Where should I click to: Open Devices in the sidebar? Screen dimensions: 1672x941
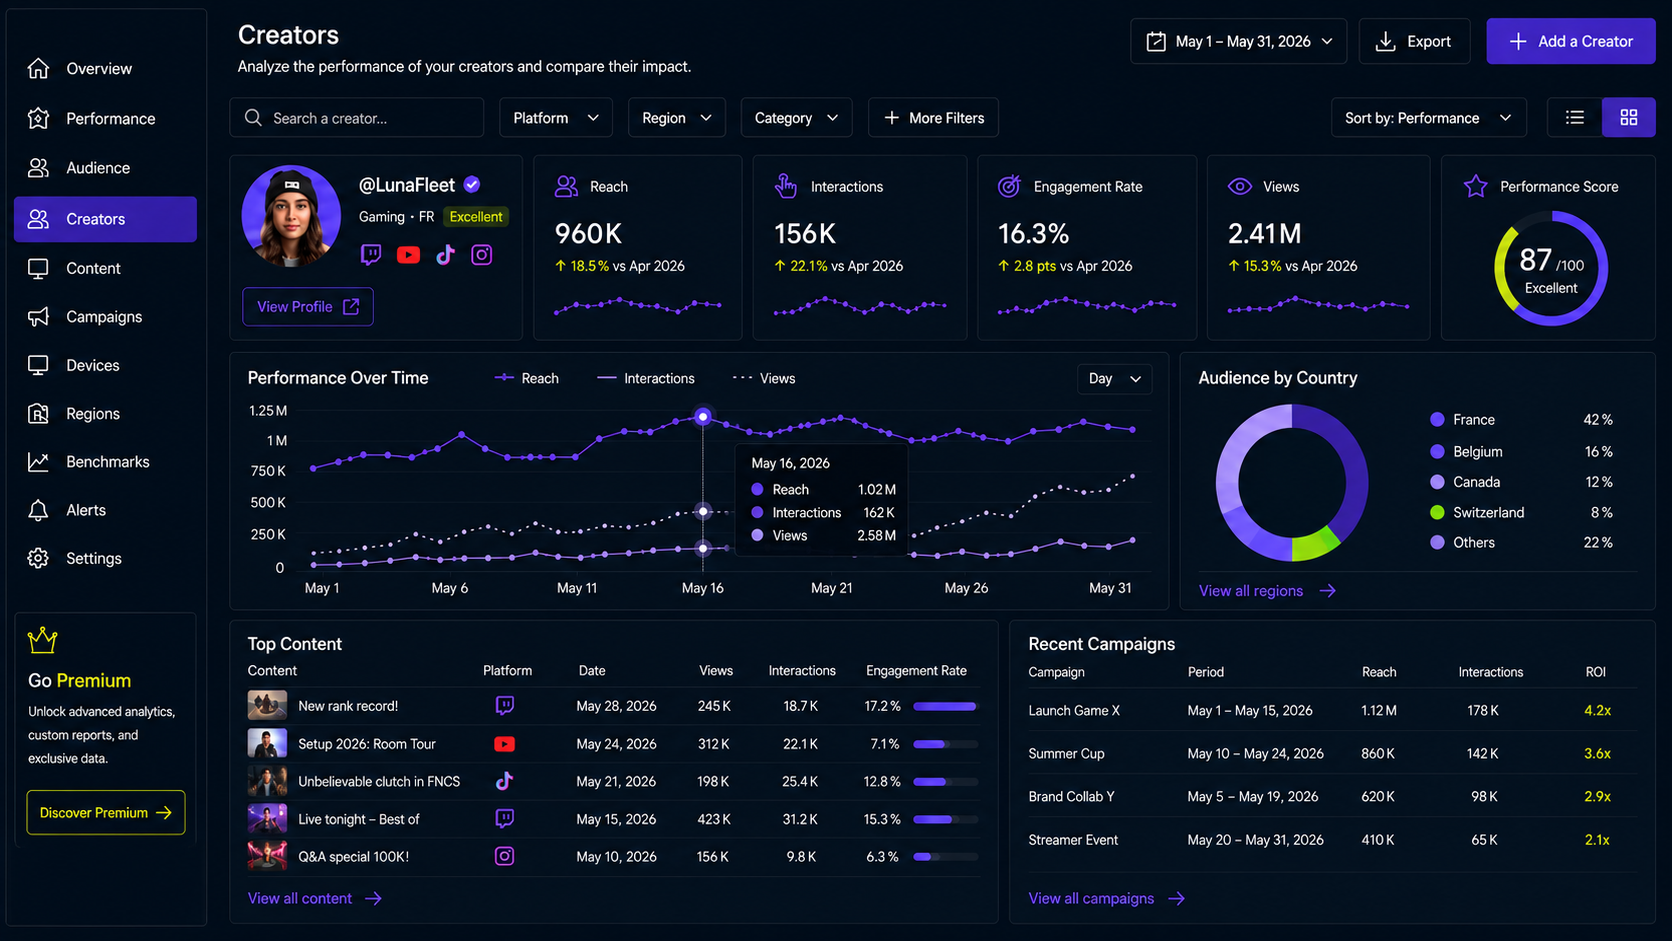pos(105,365)
